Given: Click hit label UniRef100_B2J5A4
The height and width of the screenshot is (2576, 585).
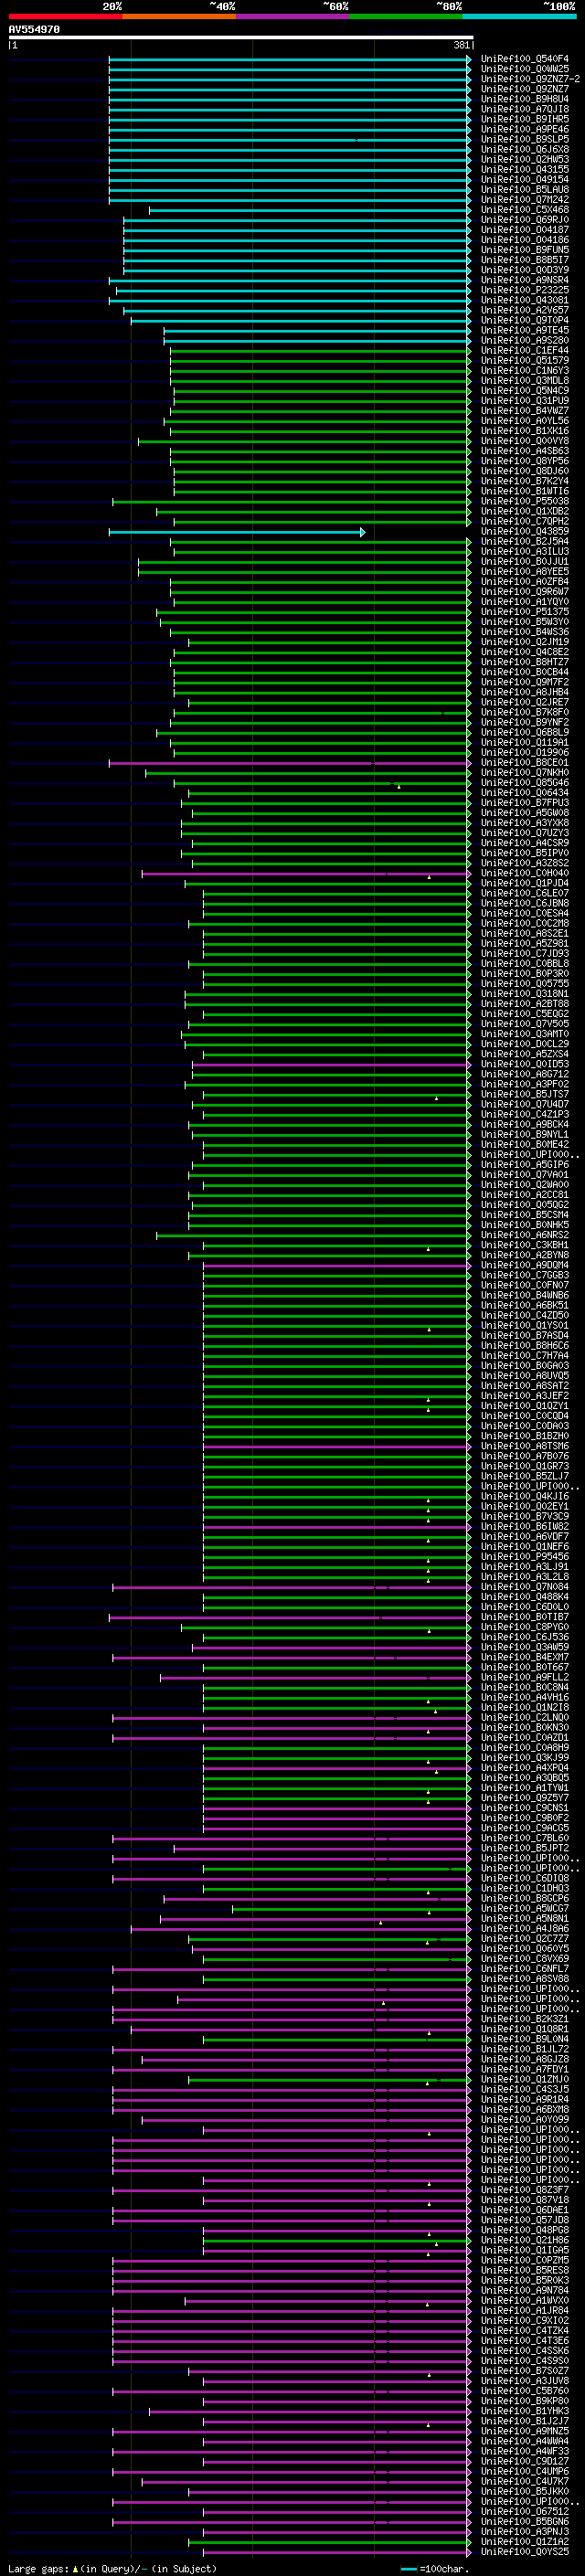Looking at the screenshot, I should [525, 541].
